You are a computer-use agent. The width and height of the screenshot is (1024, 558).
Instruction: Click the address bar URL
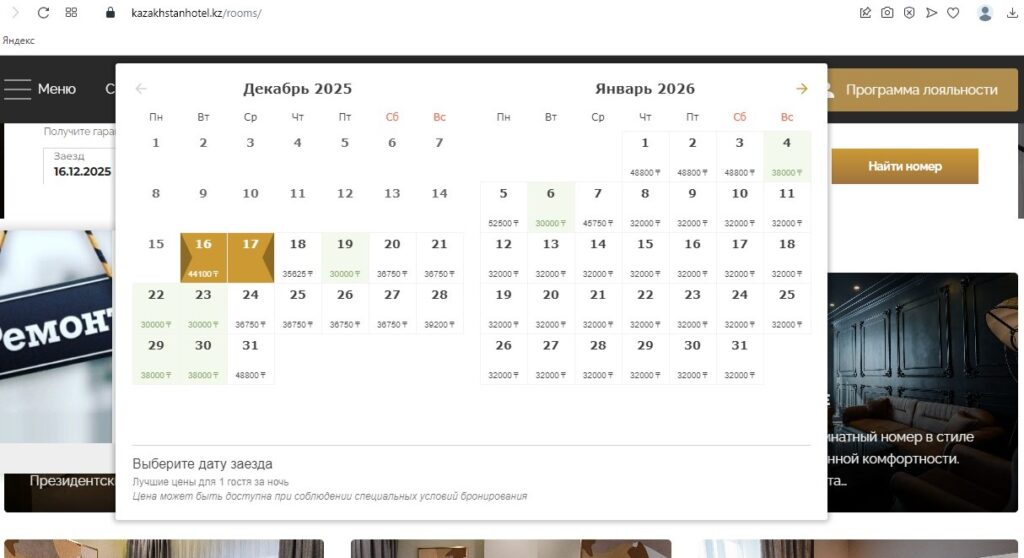tap(196, 13)
